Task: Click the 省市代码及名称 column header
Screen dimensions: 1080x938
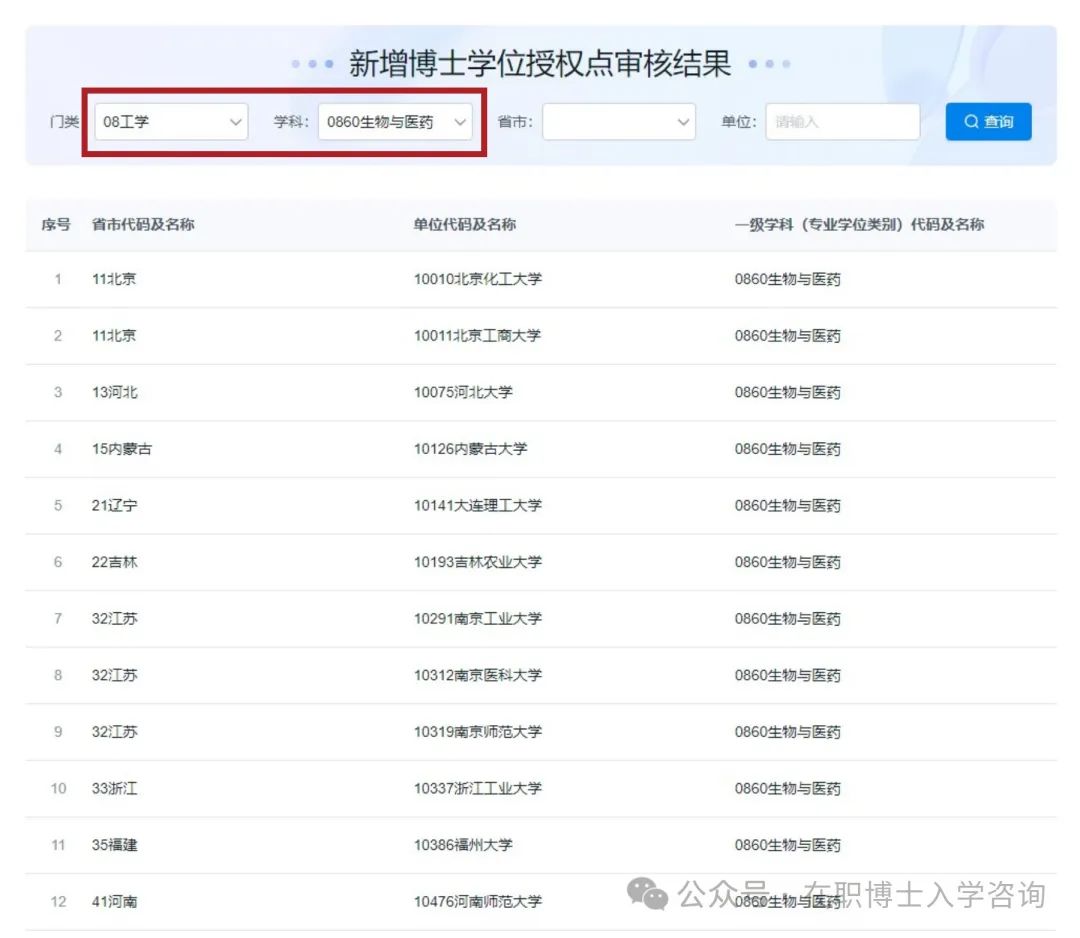Action: 143,225
